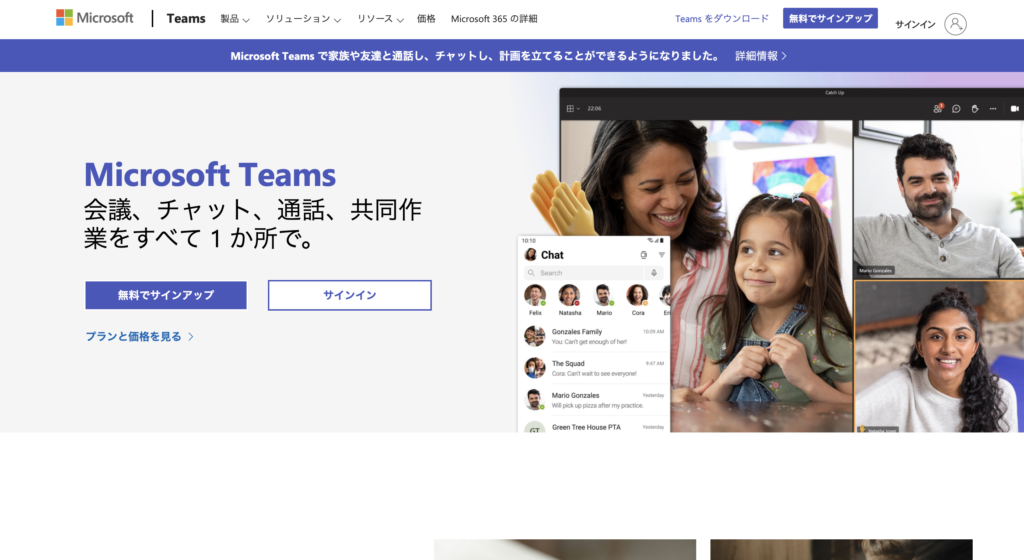Click the new chat icon beside Chat title
The height and width of the screenshot is (560, 1024).
click(643, 255)
